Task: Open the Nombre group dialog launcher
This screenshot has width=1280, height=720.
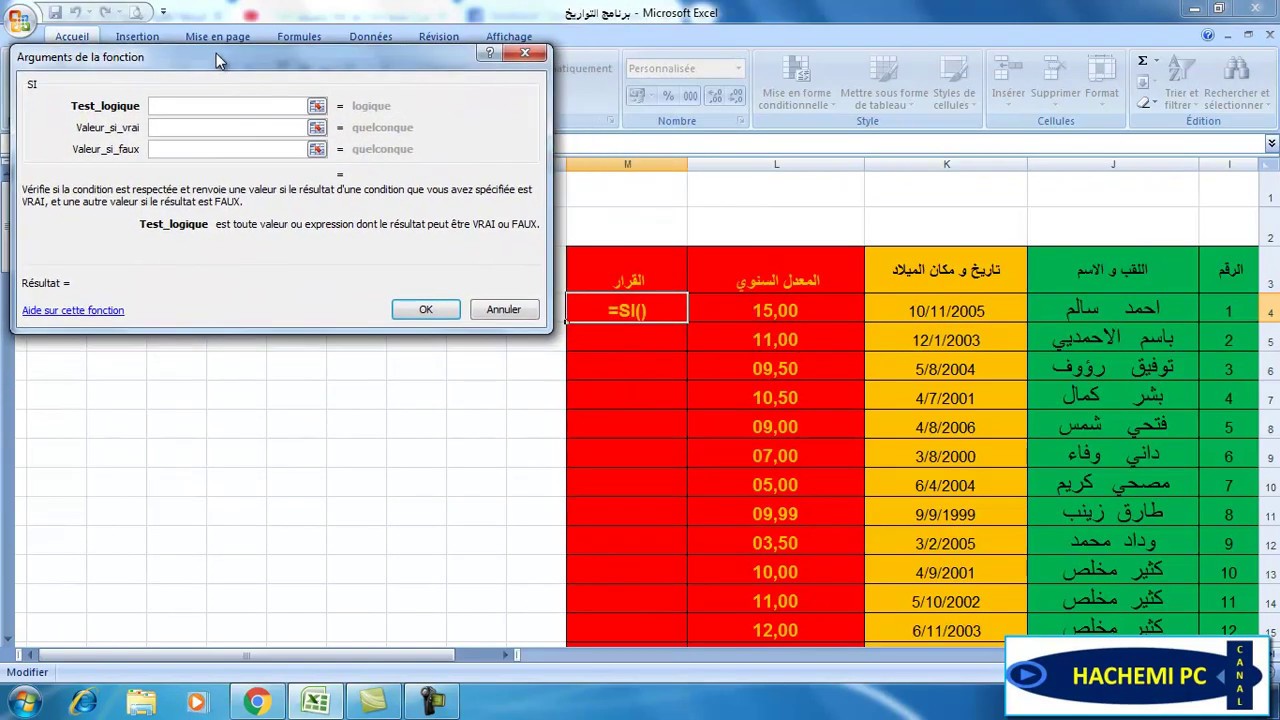Action: coord(741,121)
